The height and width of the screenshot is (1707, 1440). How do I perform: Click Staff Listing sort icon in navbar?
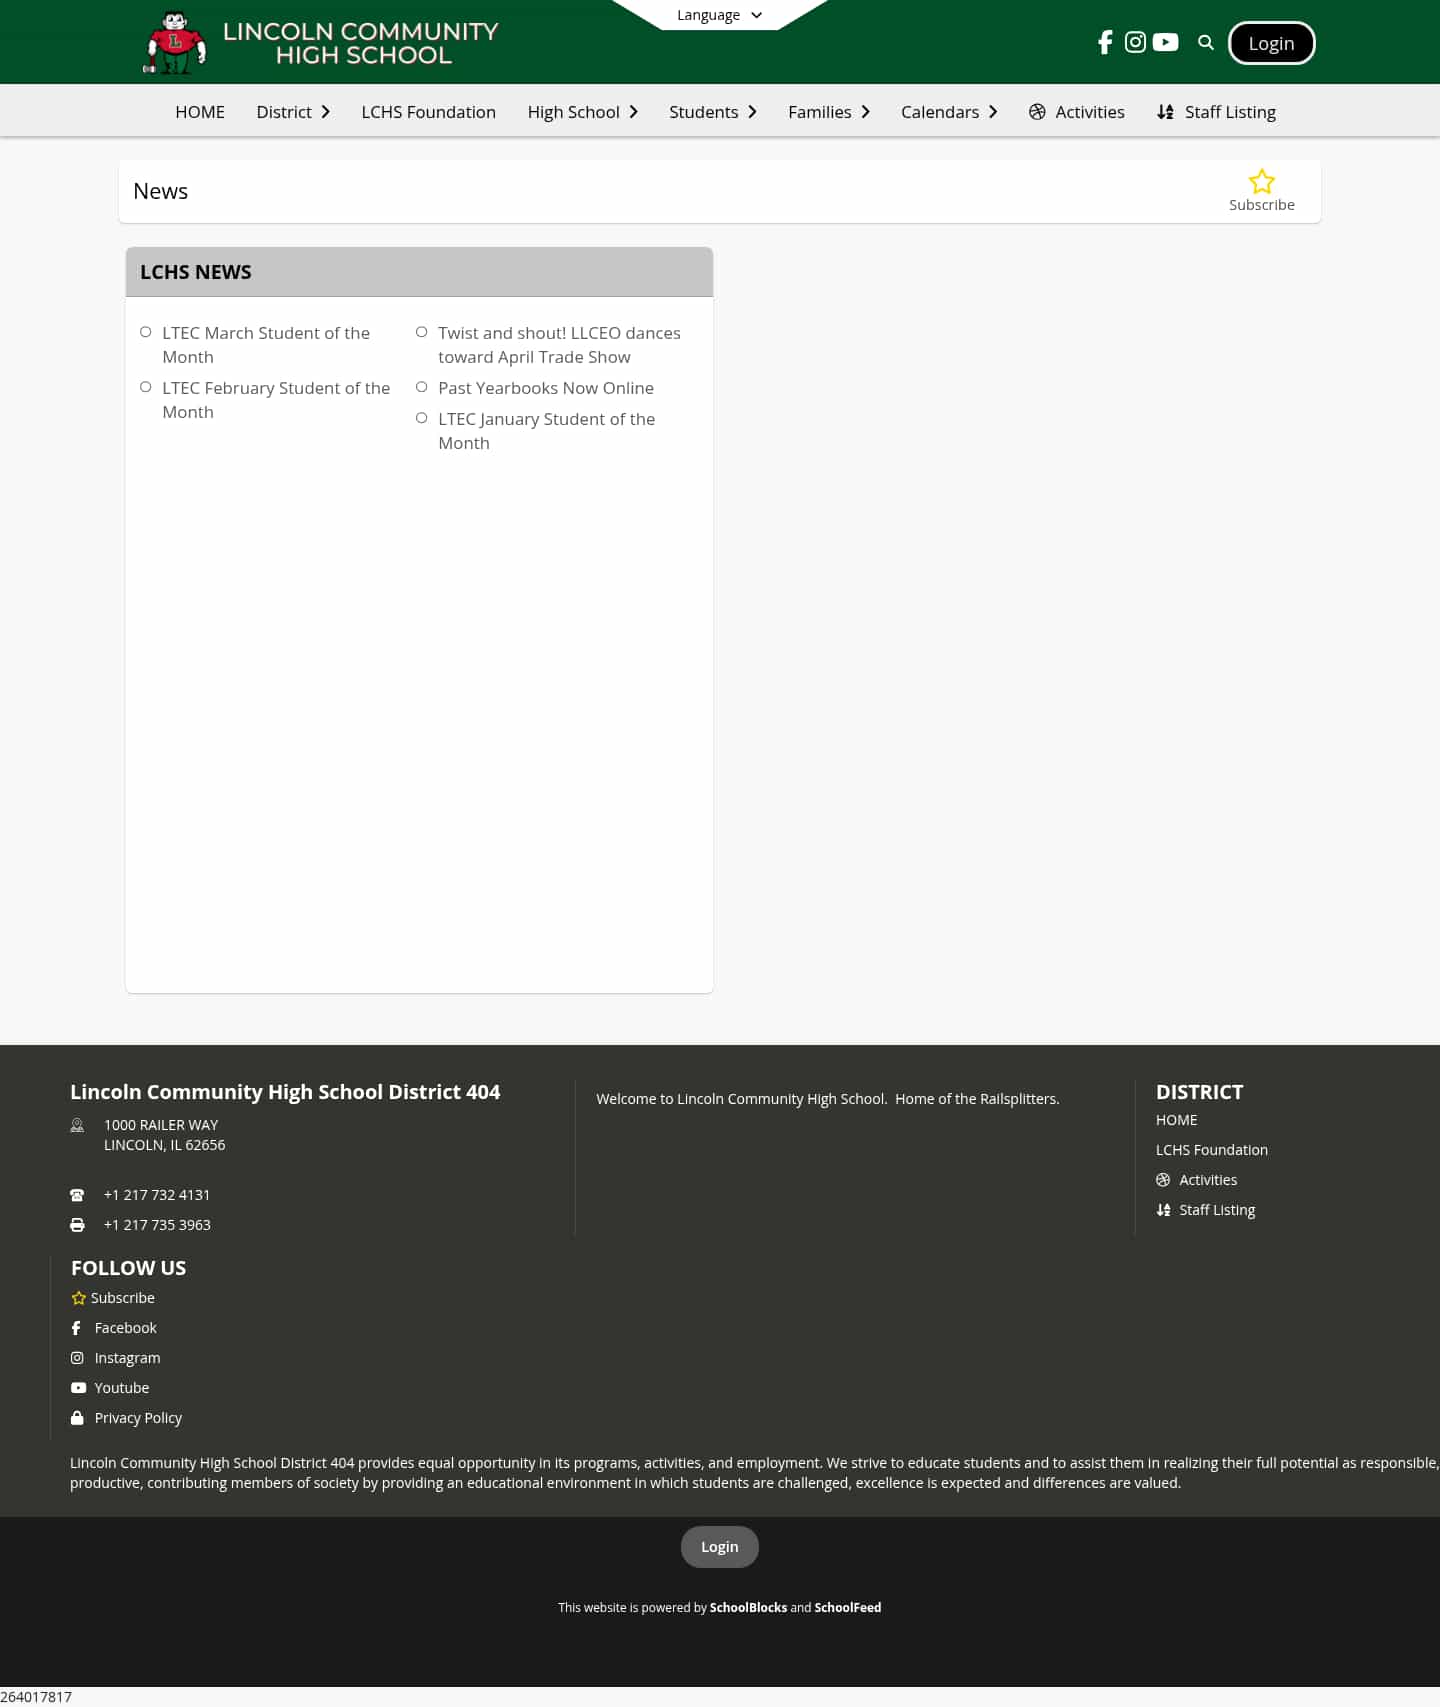point(1165,112)
